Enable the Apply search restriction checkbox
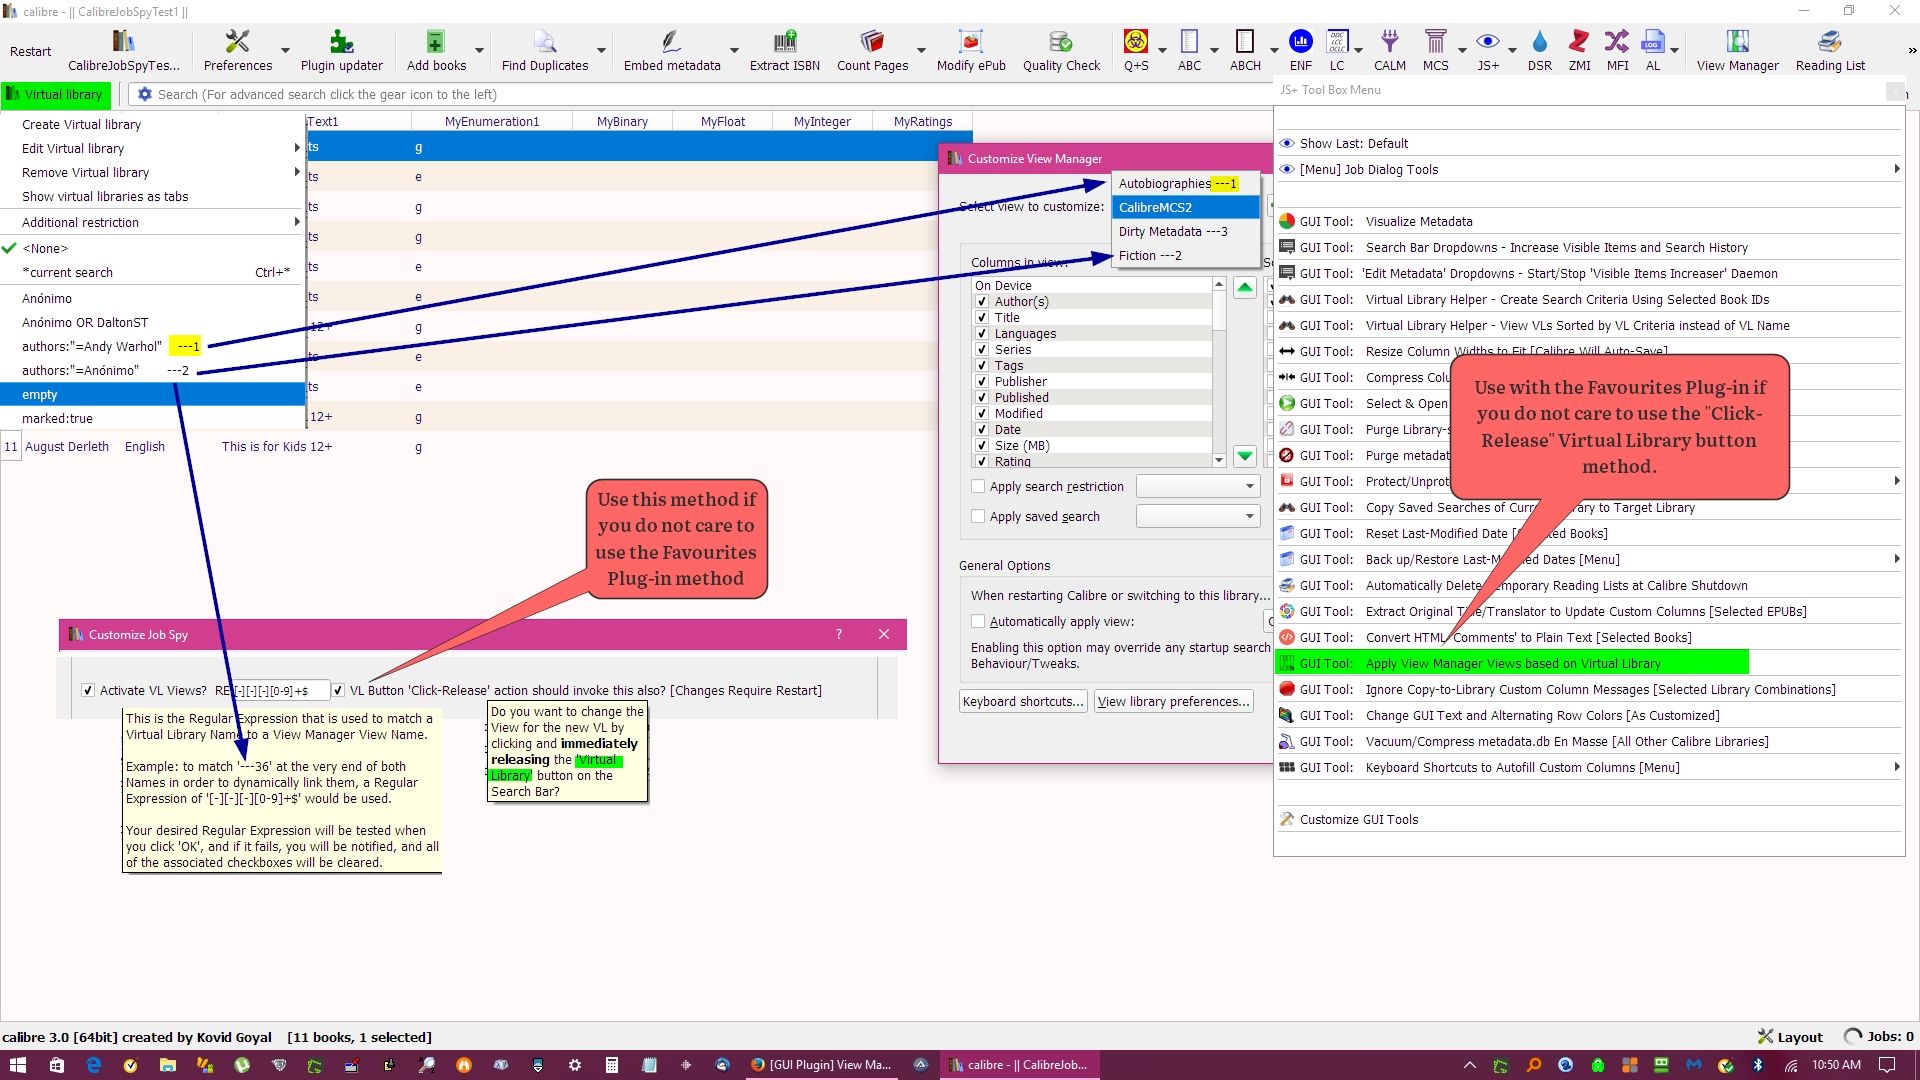This screenshot has width=1920, height=1080. pyautogui.click(x=978, y=487)
